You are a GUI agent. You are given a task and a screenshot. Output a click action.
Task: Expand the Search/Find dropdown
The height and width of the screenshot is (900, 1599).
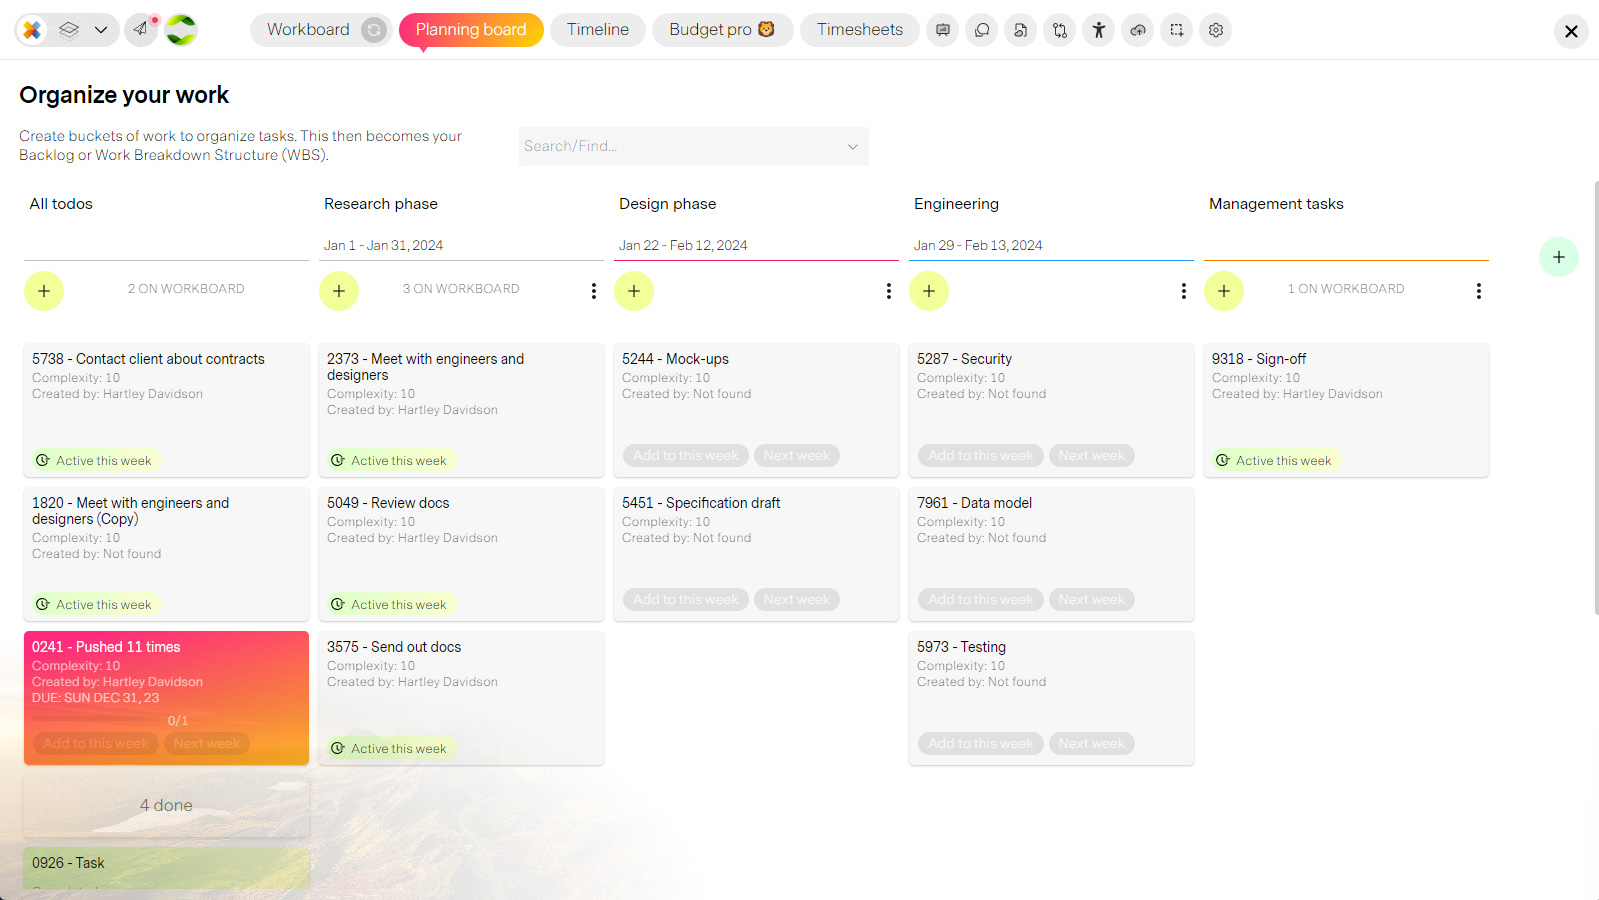tap(693, 146)
